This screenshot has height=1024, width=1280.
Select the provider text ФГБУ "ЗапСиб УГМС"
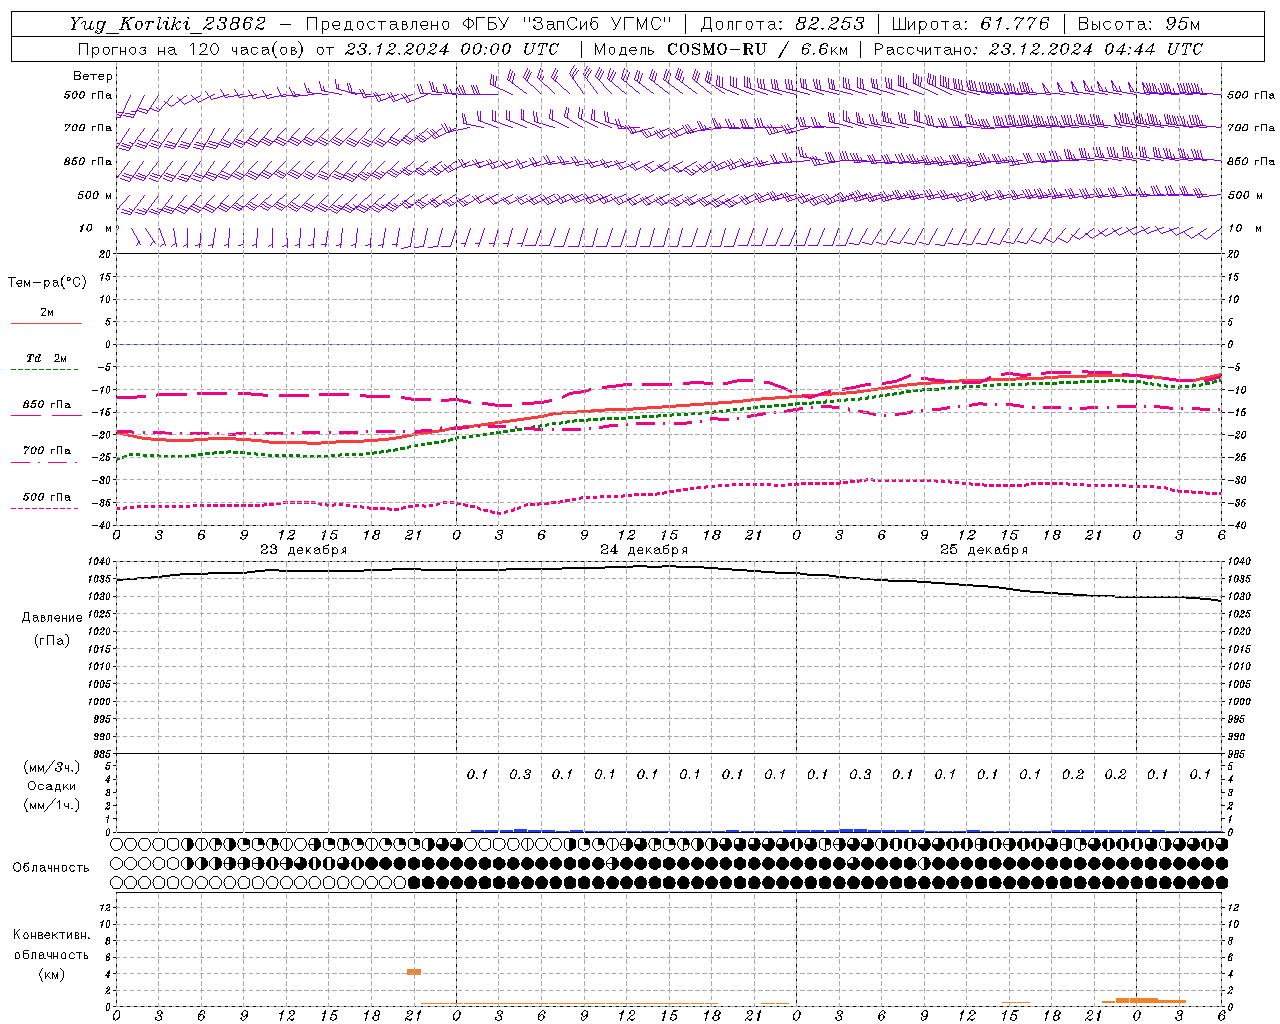(567, 24)
